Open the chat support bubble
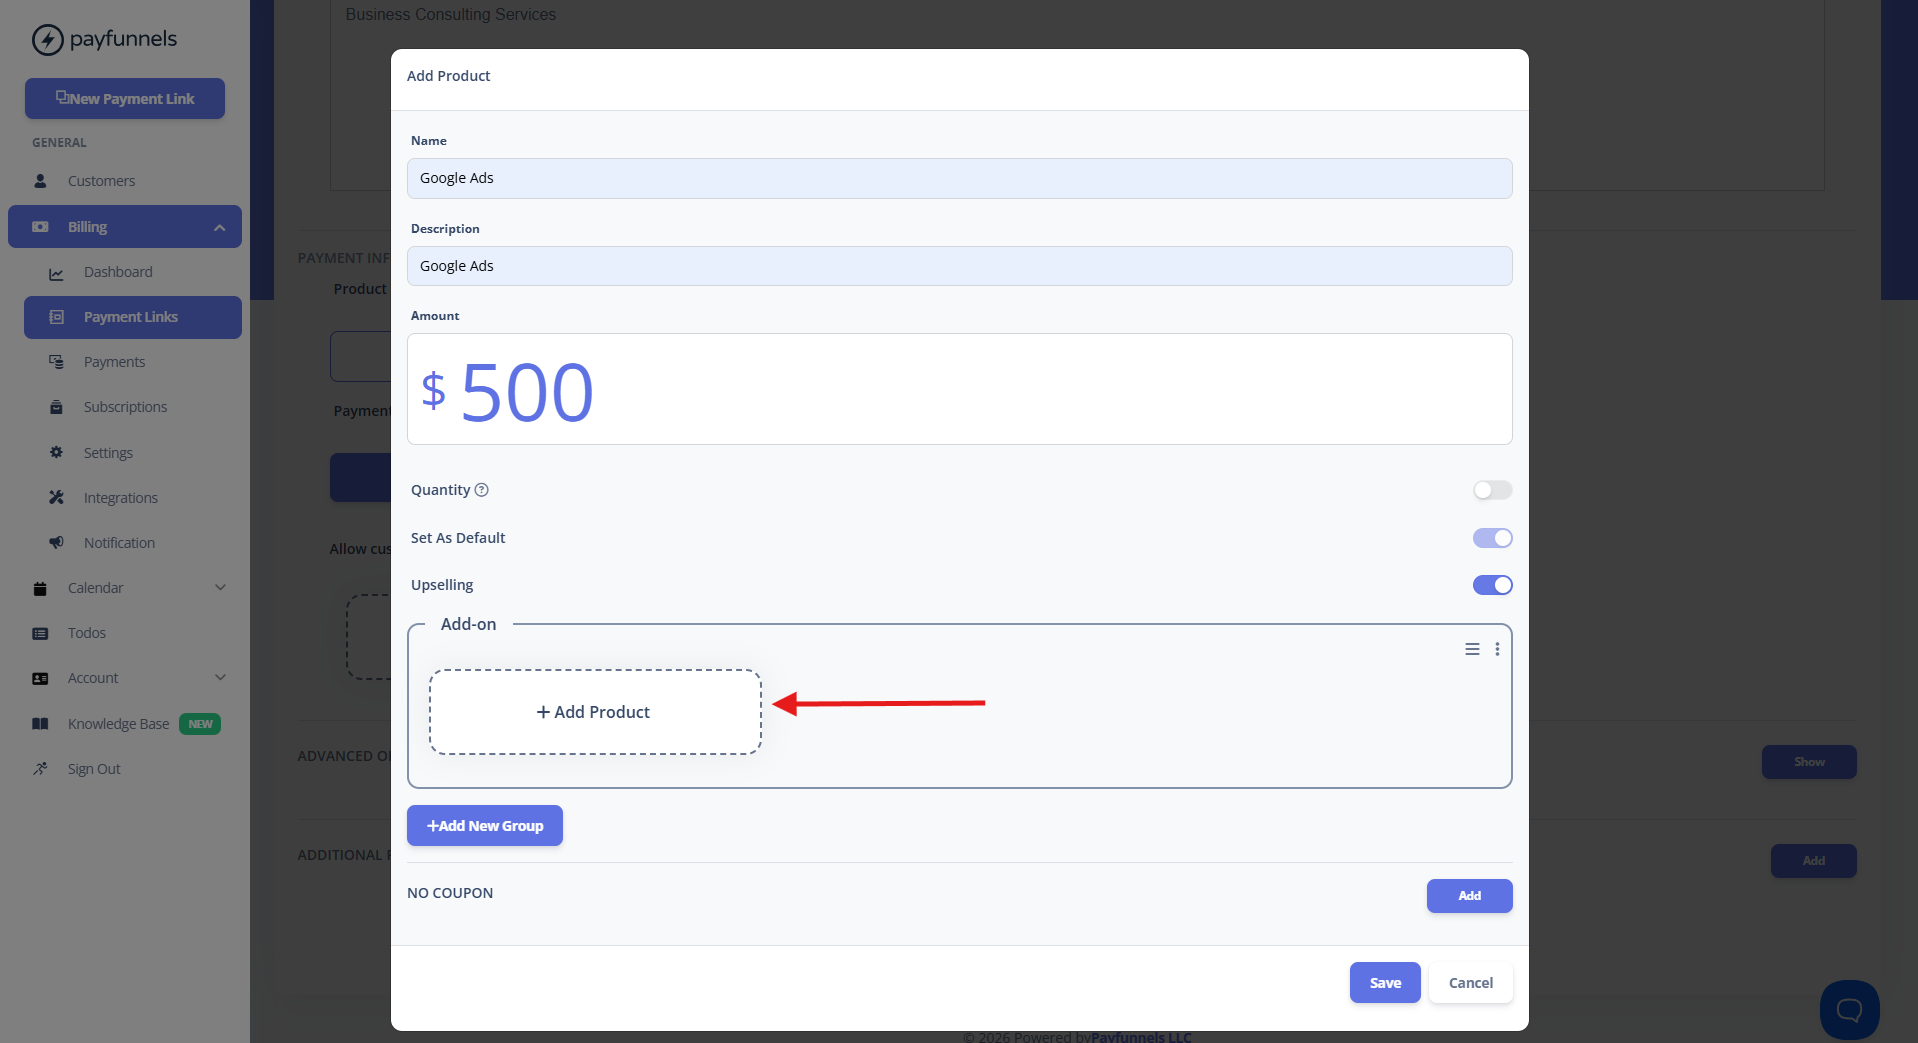1918x1043 pixels. 1849,1010
